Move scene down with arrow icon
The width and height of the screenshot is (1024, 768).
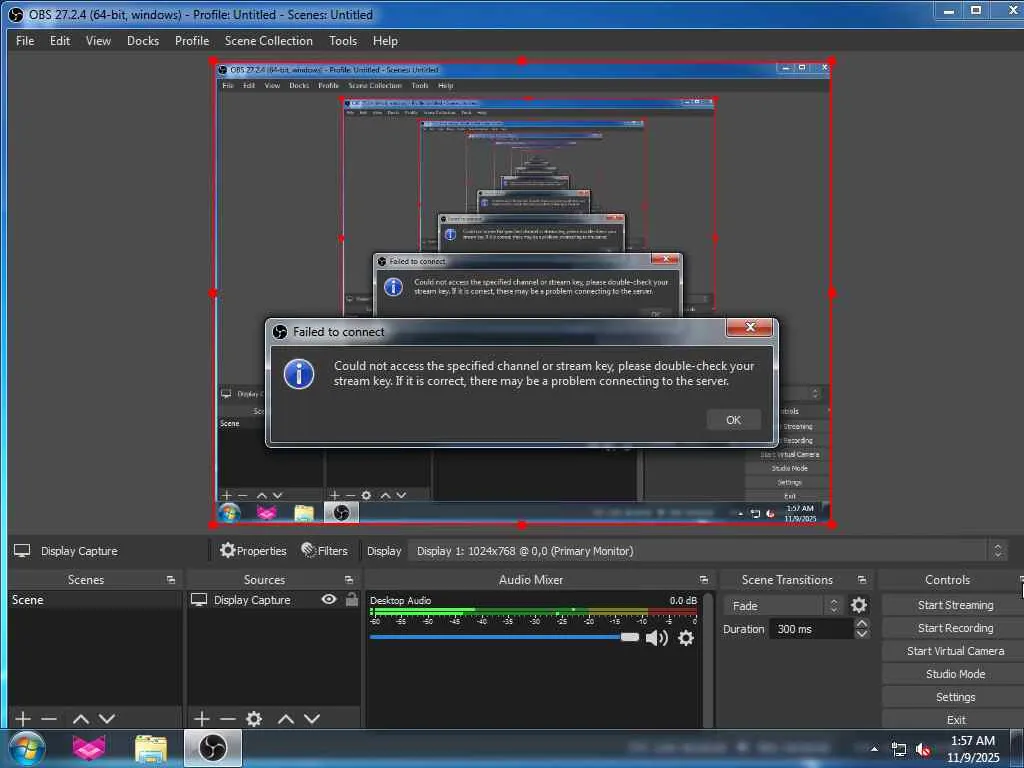click(107, 718)
